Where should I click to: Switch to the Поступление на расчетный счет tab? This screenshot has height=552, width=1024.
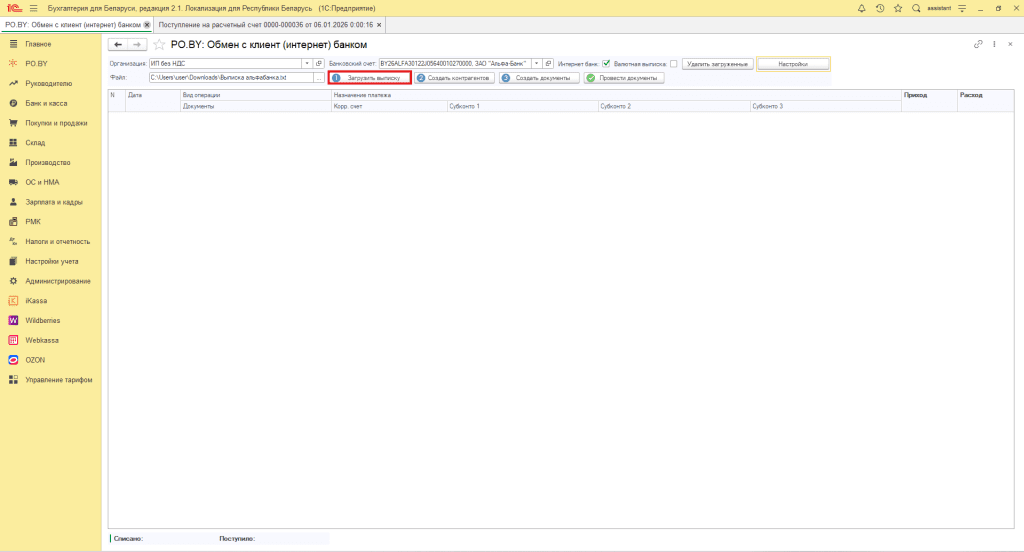point(265,24)
